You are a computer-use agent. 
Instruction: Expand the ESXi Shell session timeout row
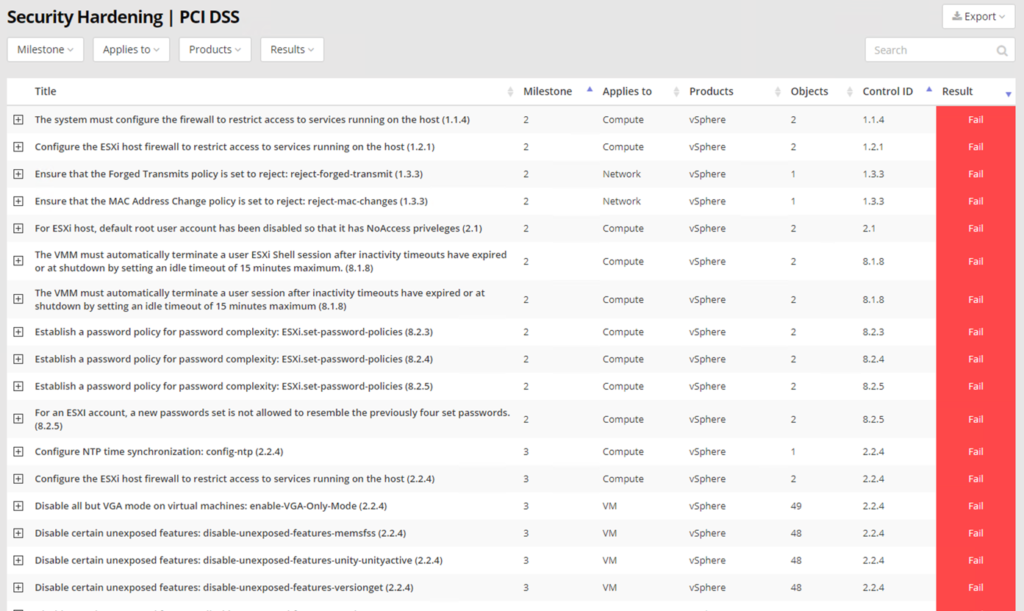18,260
